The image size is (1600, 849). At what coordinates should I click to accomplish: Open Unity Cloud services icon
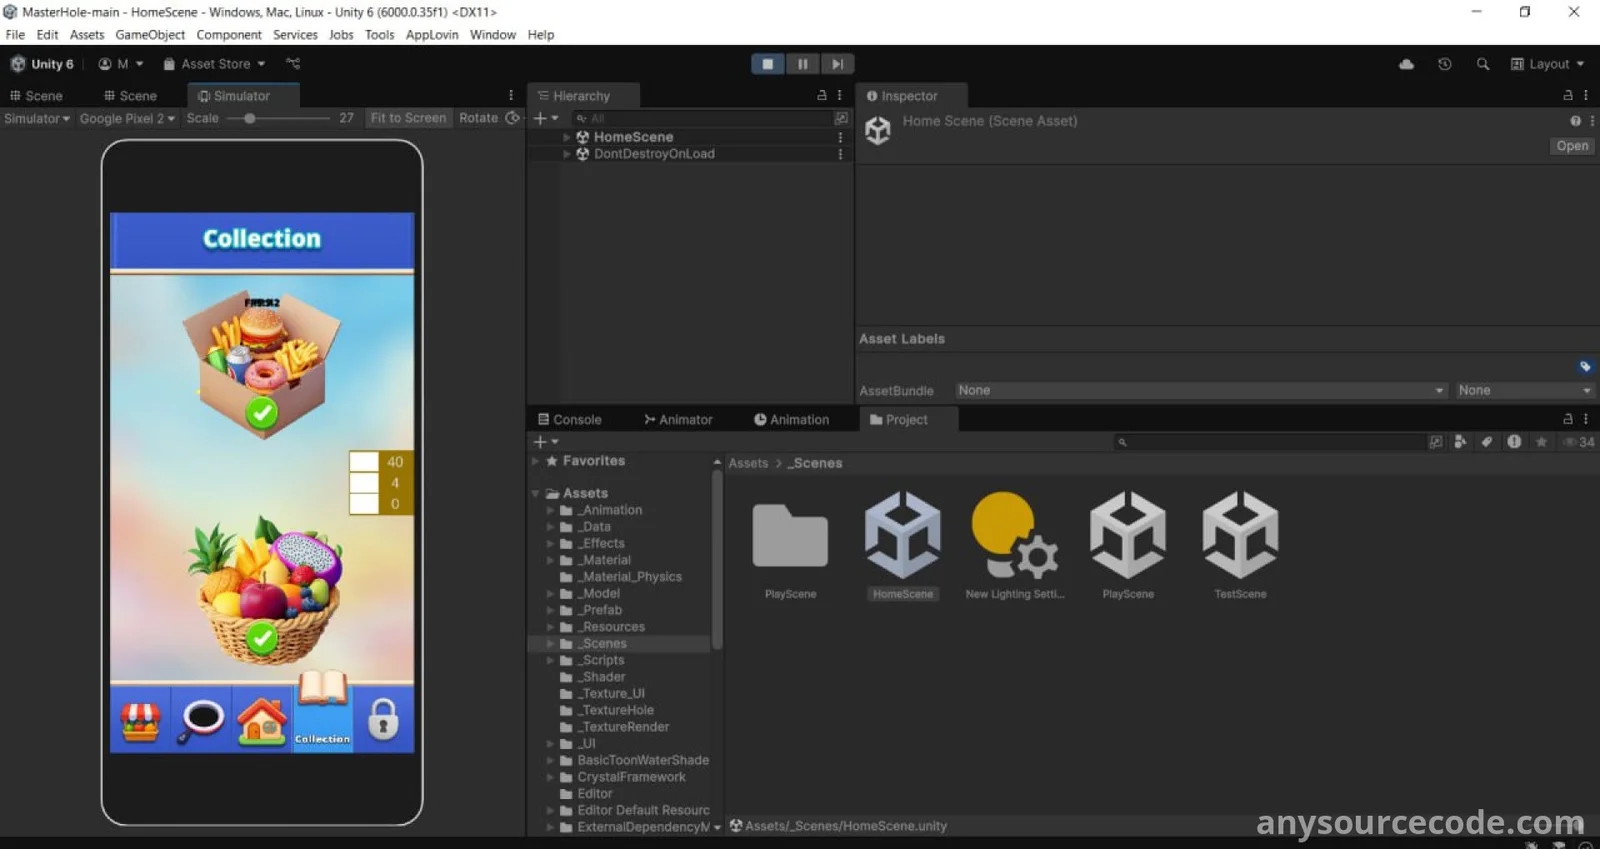click(1406, 64)
